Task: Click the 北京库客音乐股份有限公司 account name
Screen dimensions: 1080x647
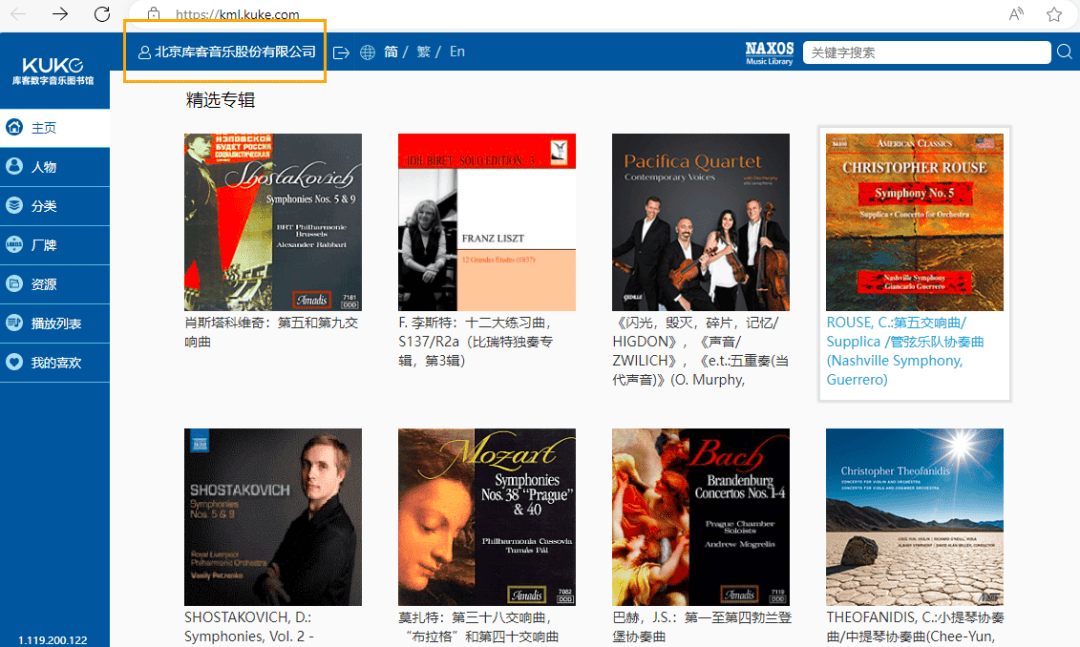Action: coord(234,52)
